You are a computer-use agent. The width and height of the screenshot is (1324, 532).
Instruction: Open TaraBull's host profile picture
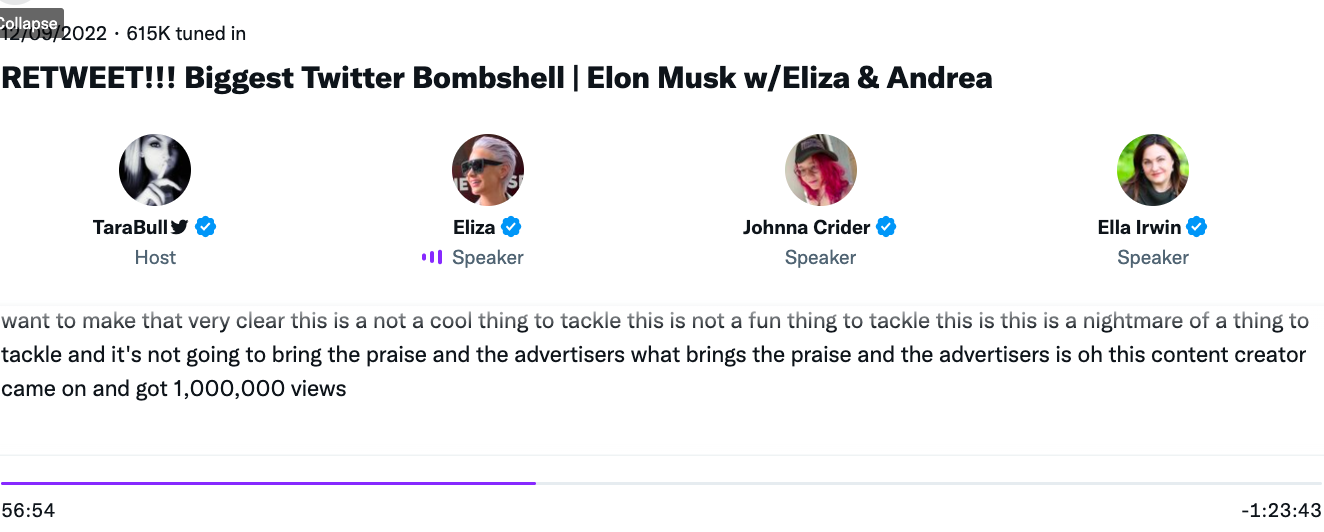point(155,170)
